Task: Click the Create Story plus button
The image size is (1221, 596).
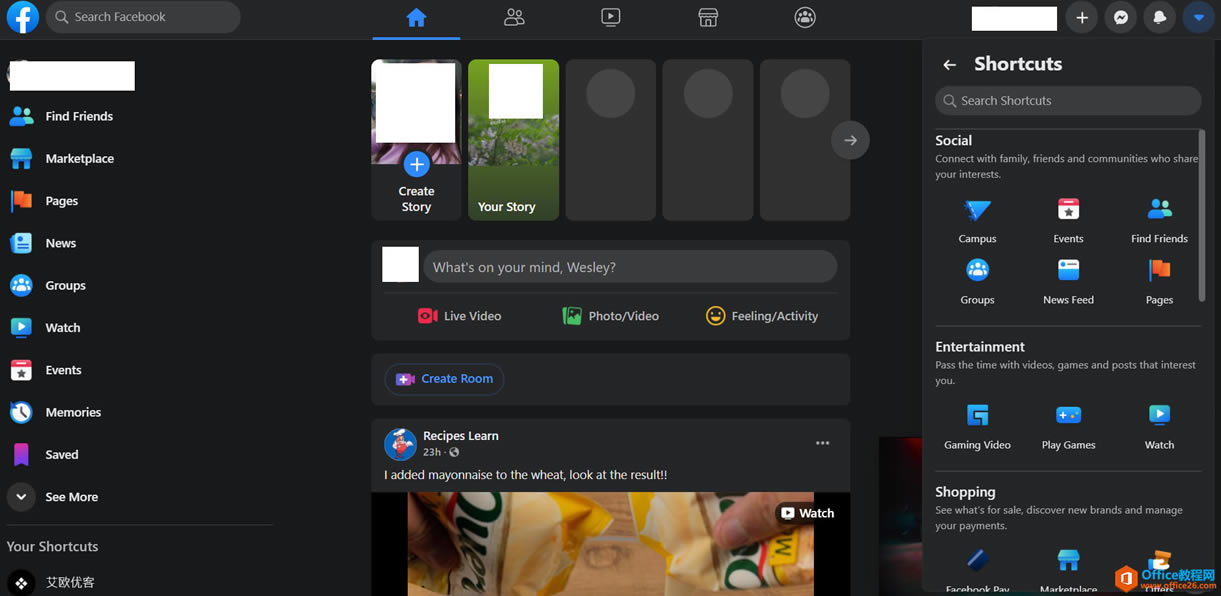Action: (416, 164)
